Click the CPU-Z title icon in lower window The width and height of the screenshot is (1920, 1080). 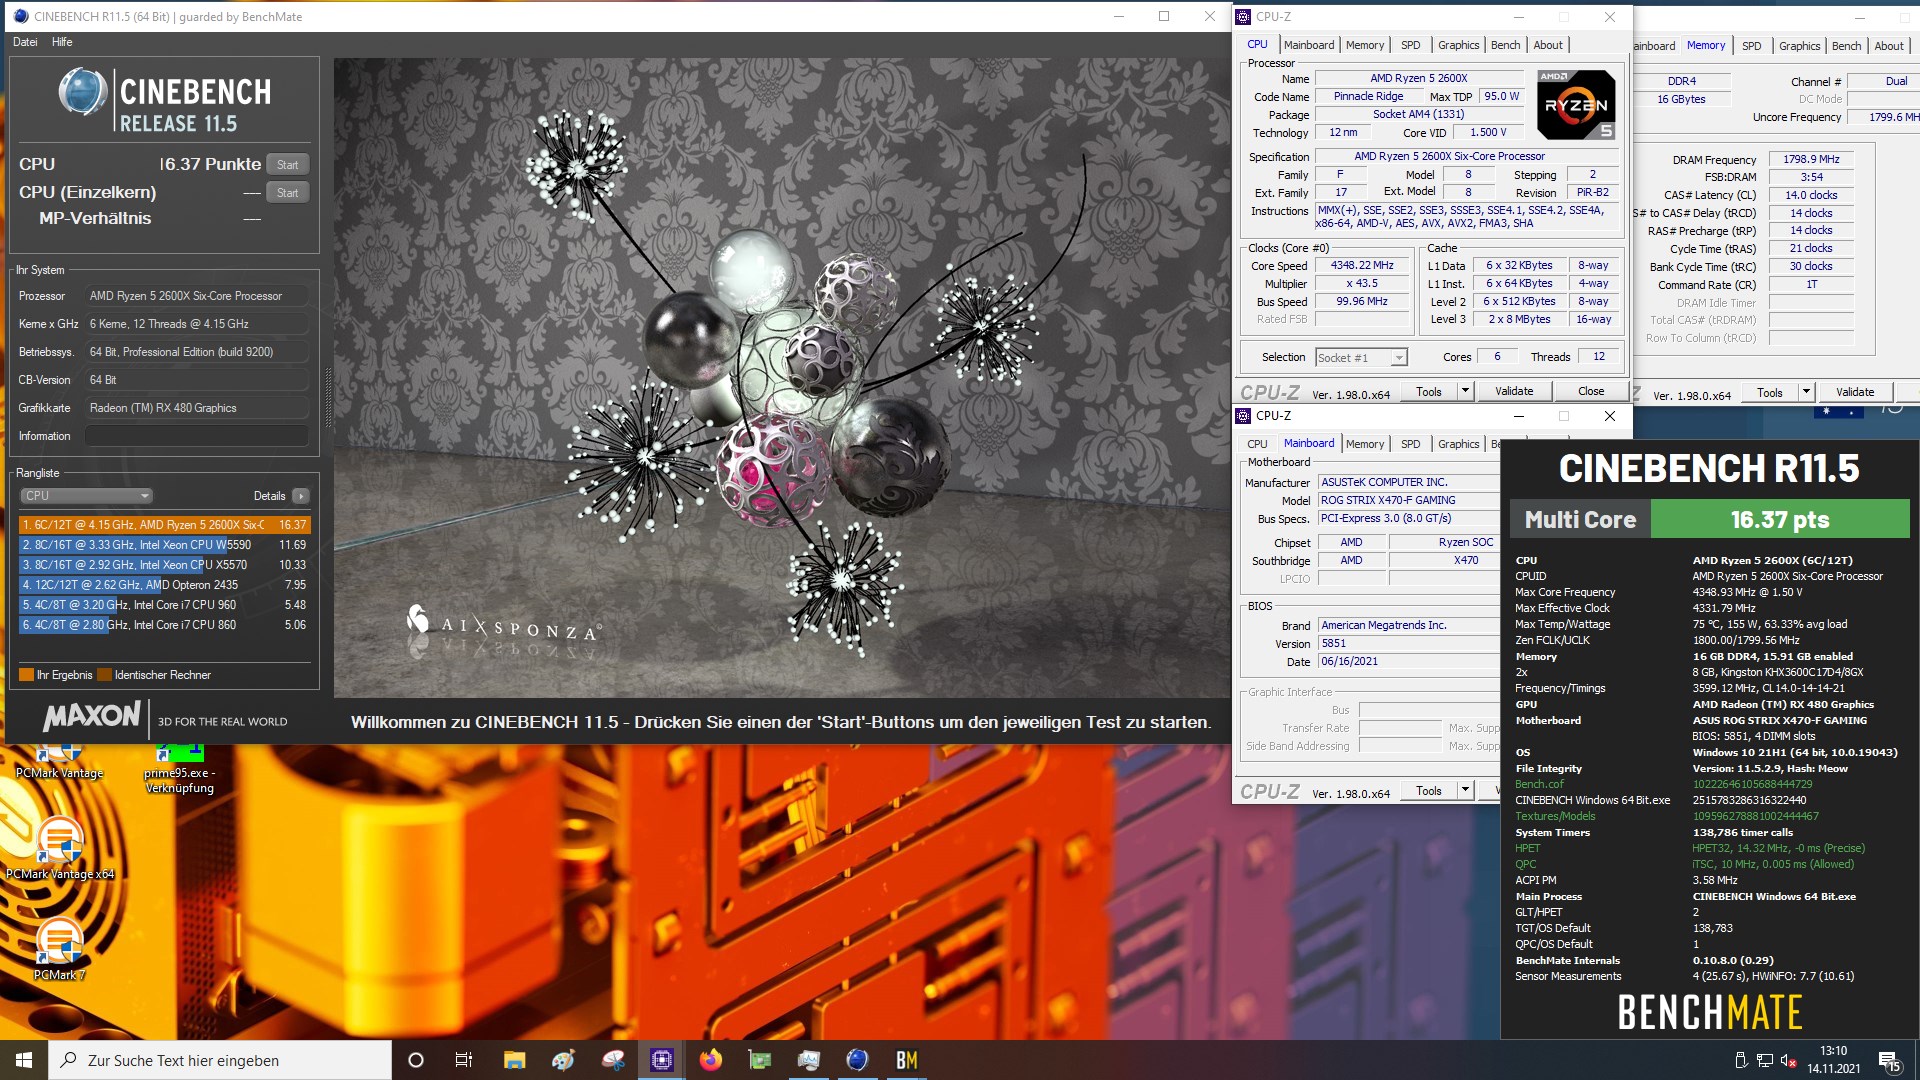point(1244,416)
